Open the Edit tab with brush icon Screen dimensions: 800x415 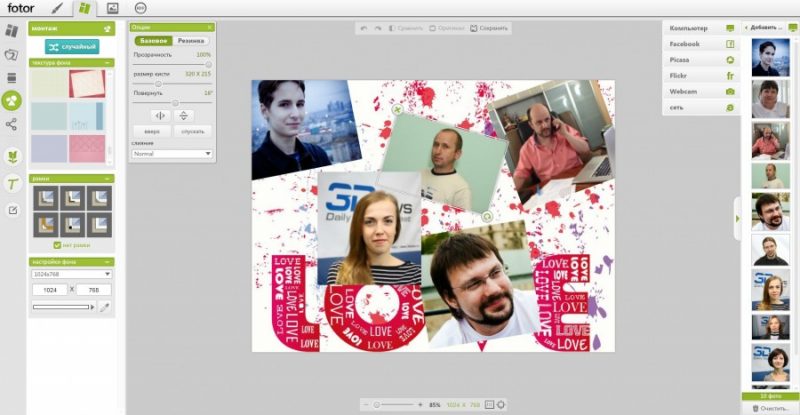(57, 8)
